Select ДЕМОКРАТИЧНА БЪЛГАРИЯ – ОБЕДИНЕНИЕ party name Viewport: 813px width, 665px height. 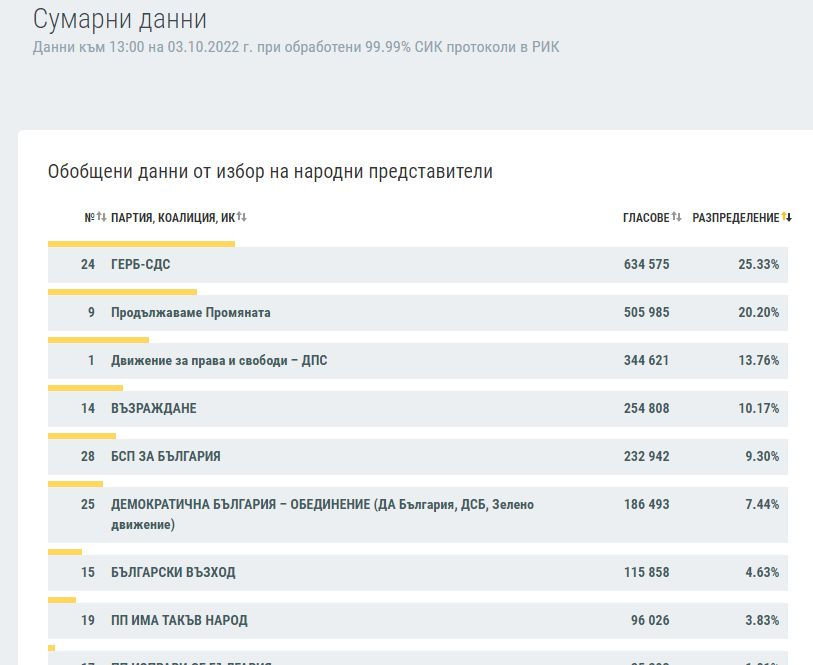click(x=323, y=514)
